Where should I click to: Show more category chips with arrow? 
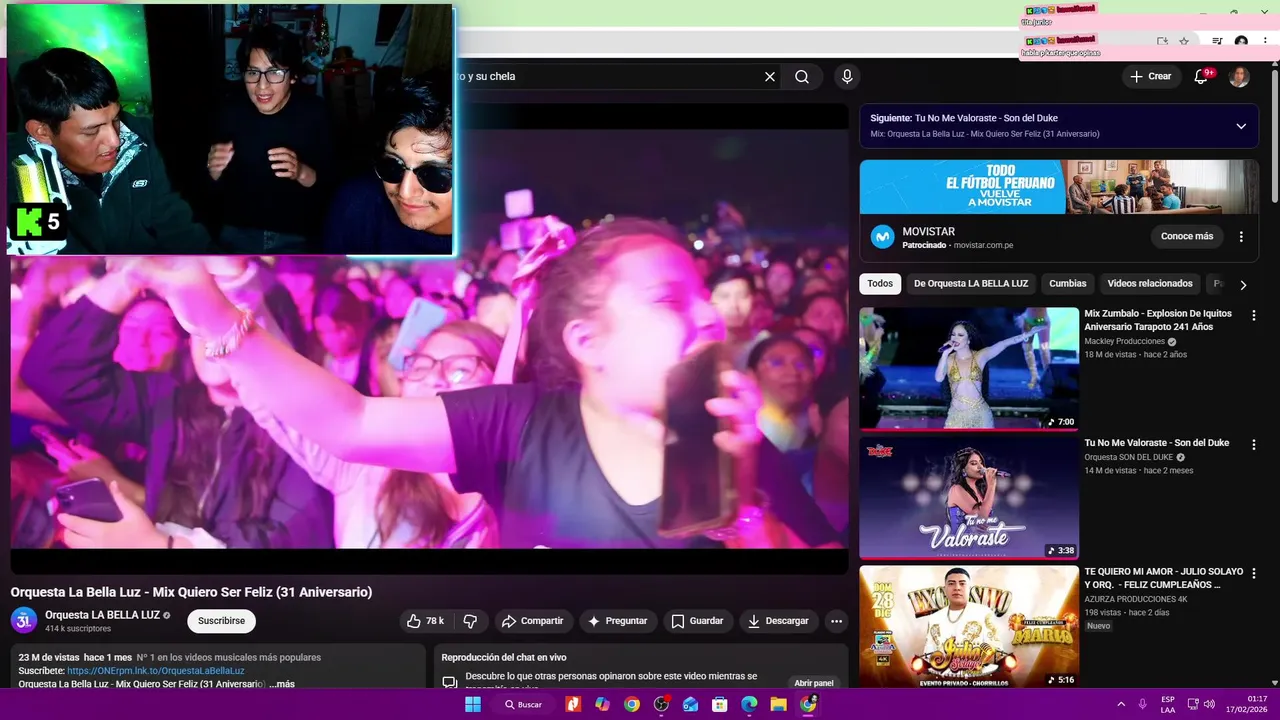pos(1243,284)
